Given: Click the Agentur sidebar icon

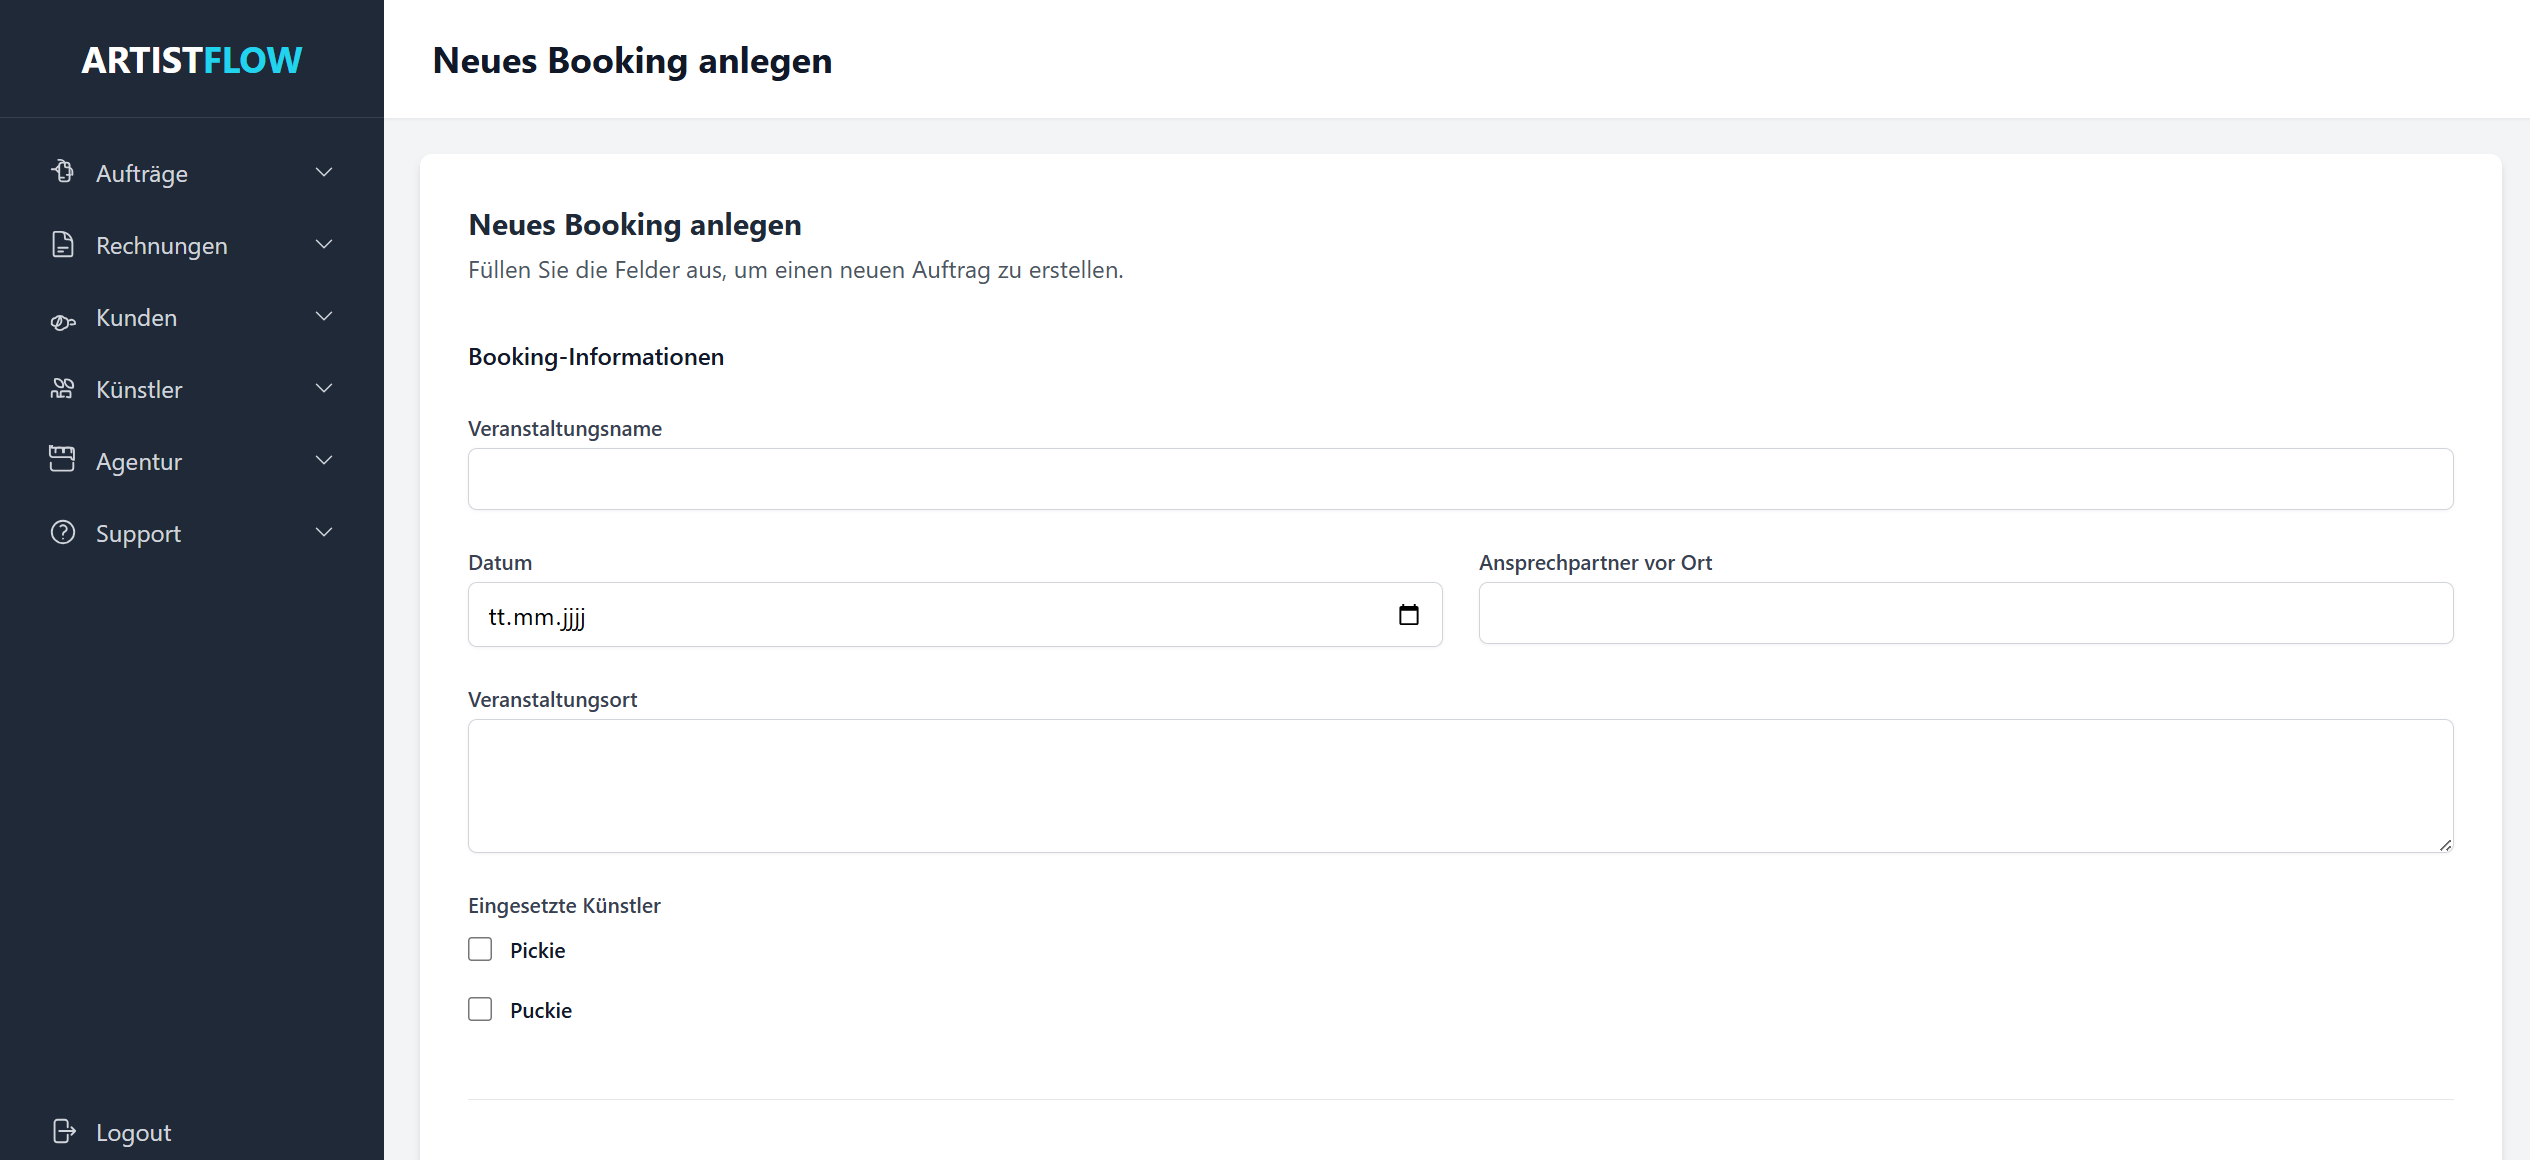Looking at the screenshot, I should point(63,459).
